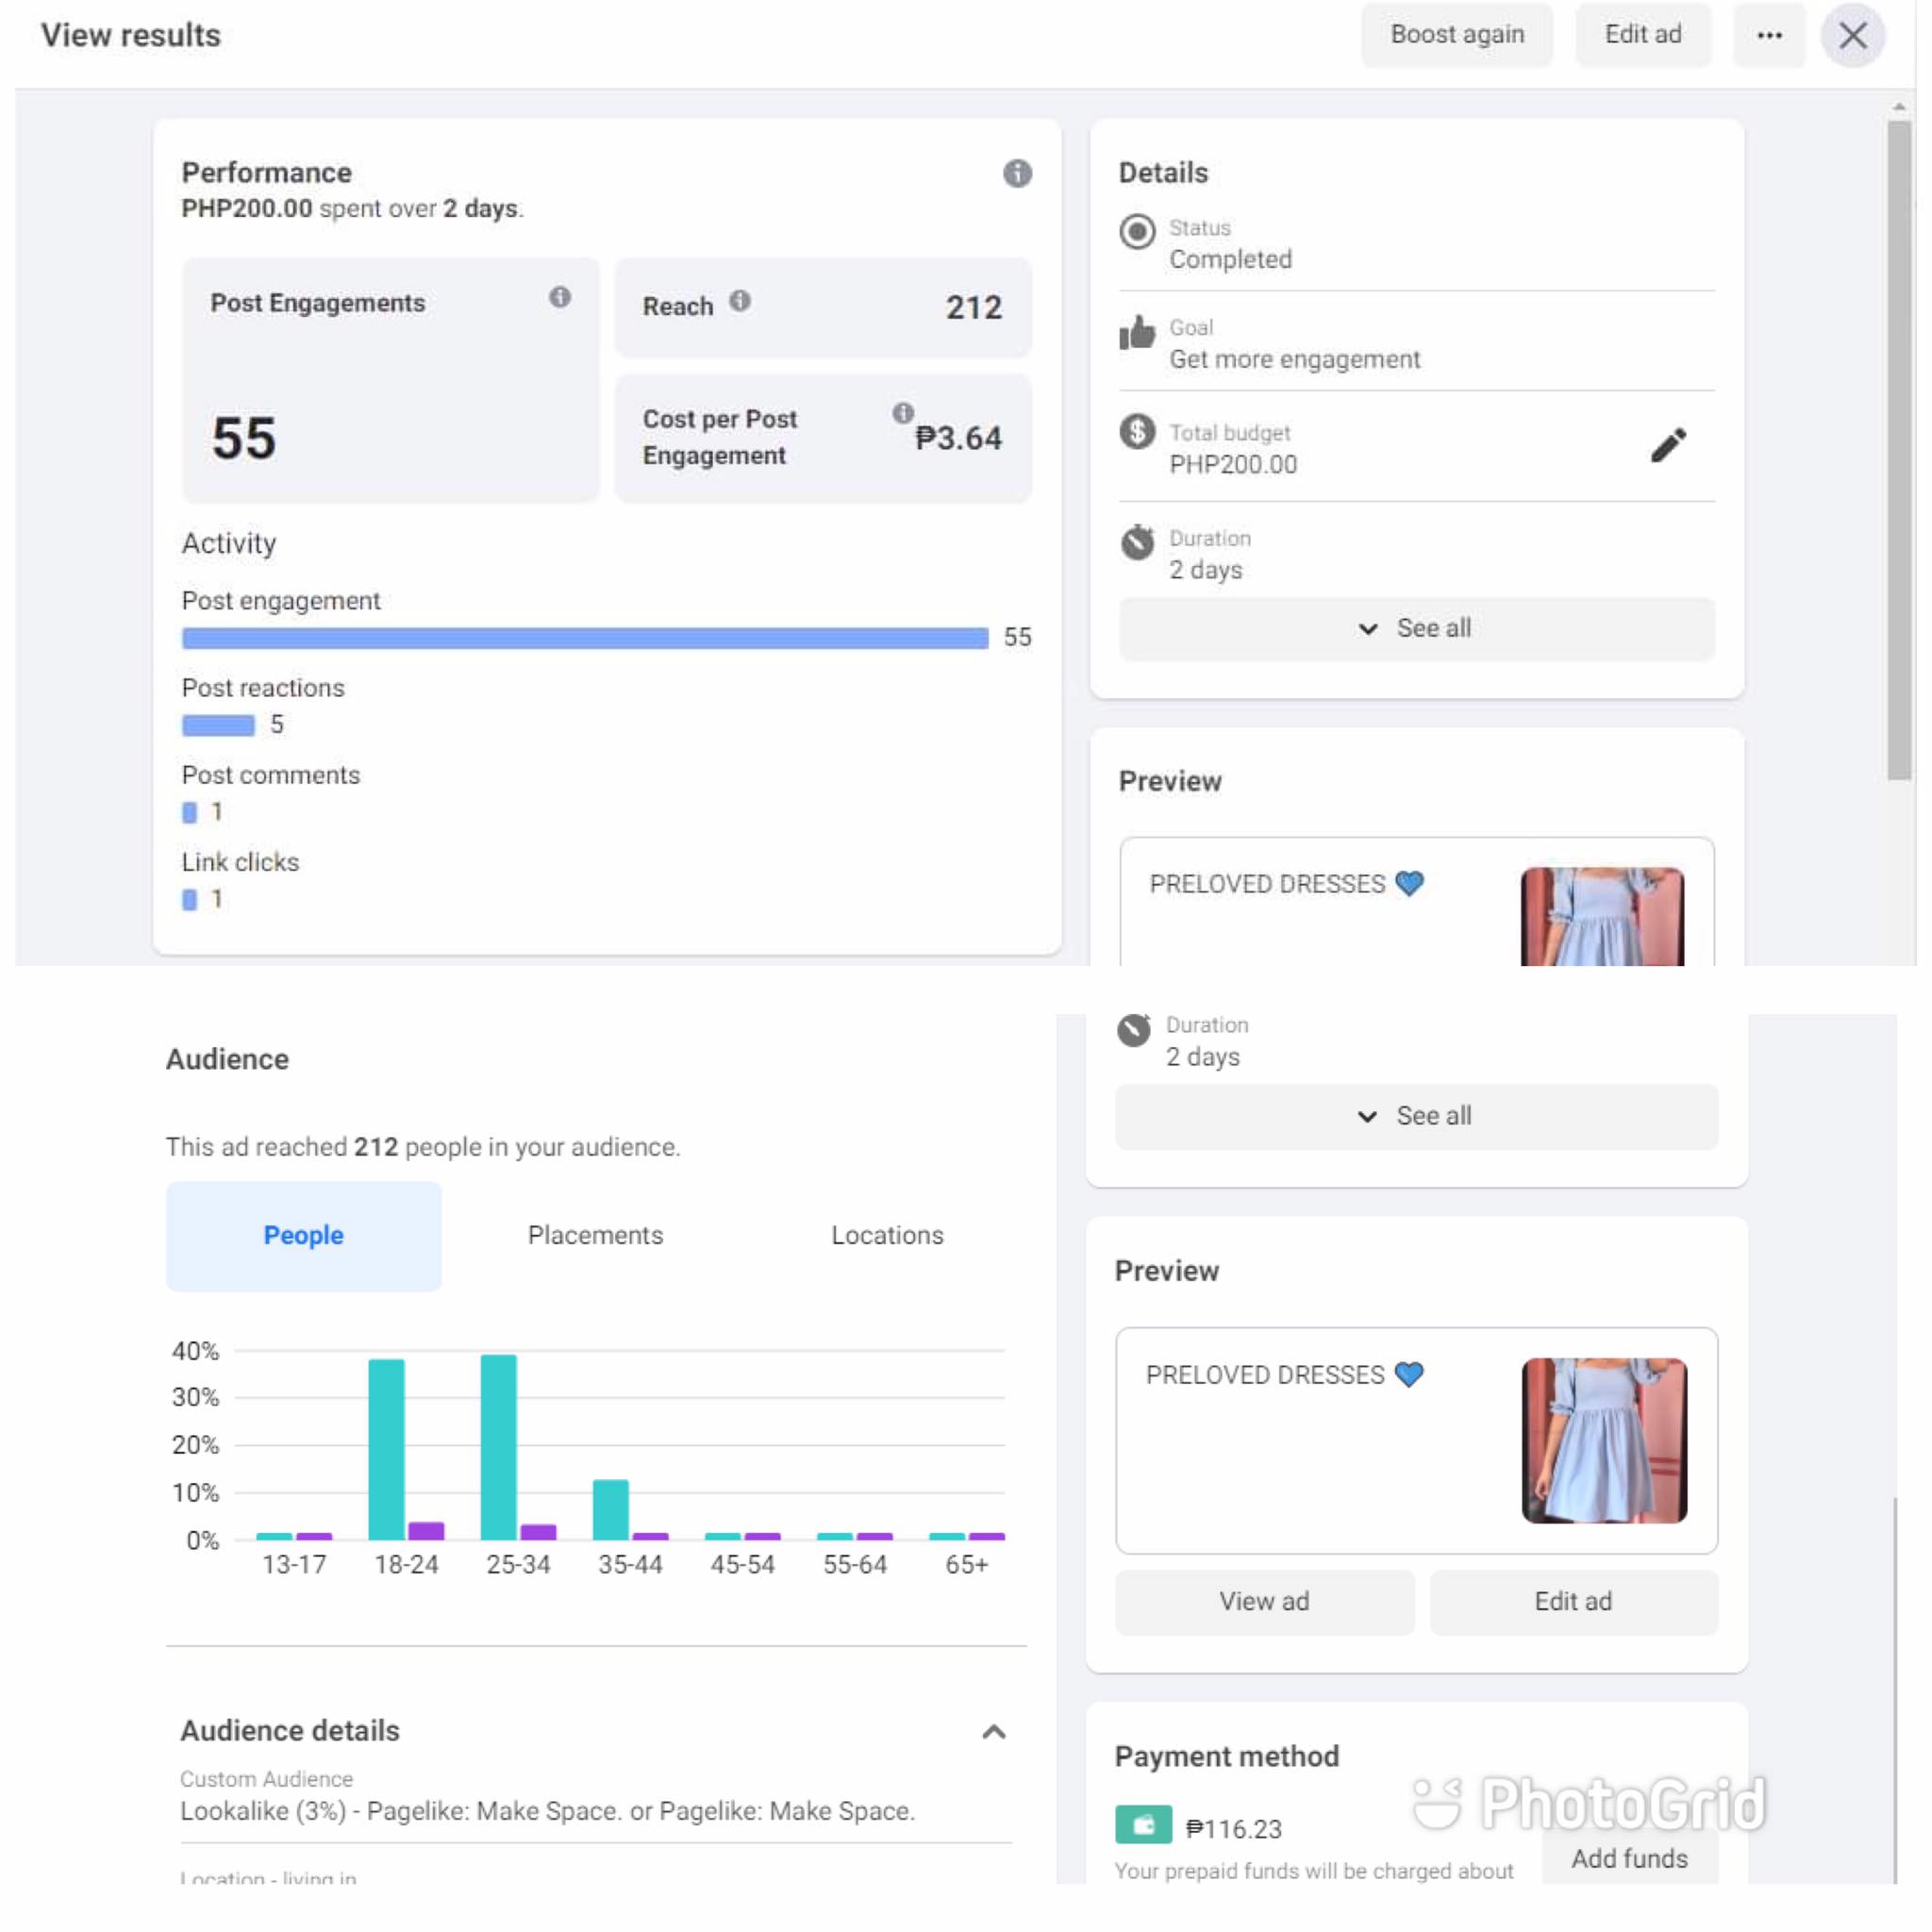Select the People audience tab
The height and width of the screenshot is (1932, 1932).
pyautogui.click(x=303, y=1236)
